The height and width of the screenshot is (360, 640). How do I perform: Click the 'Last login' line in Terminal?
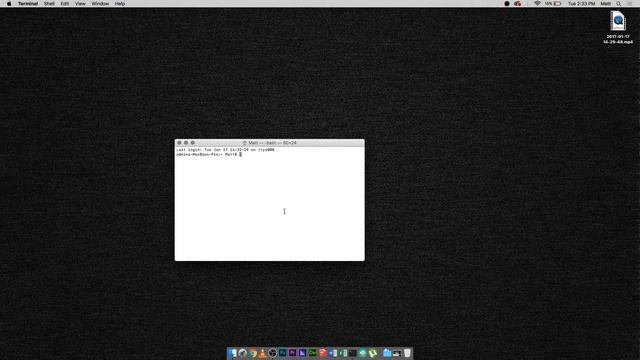(x=225, y=150)
